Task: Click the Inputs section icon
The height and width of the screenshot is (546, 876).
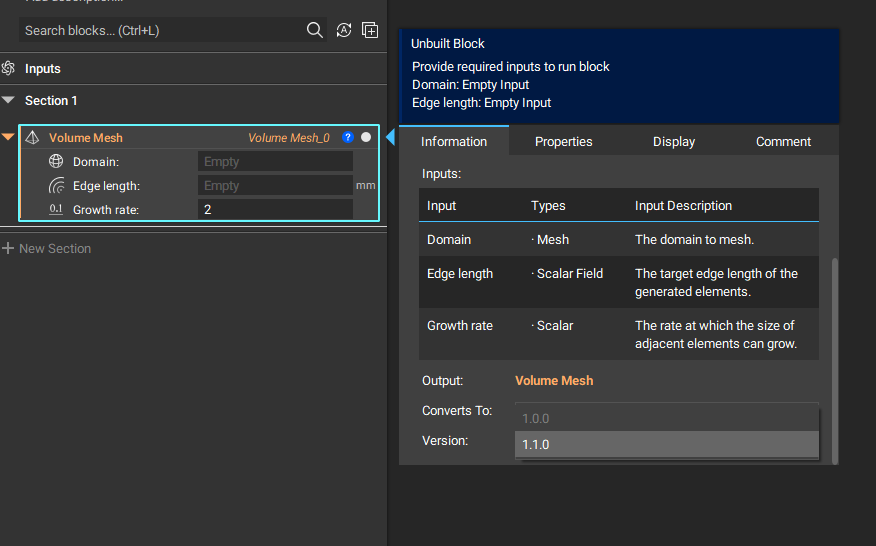Action: [x=8, y=68]
